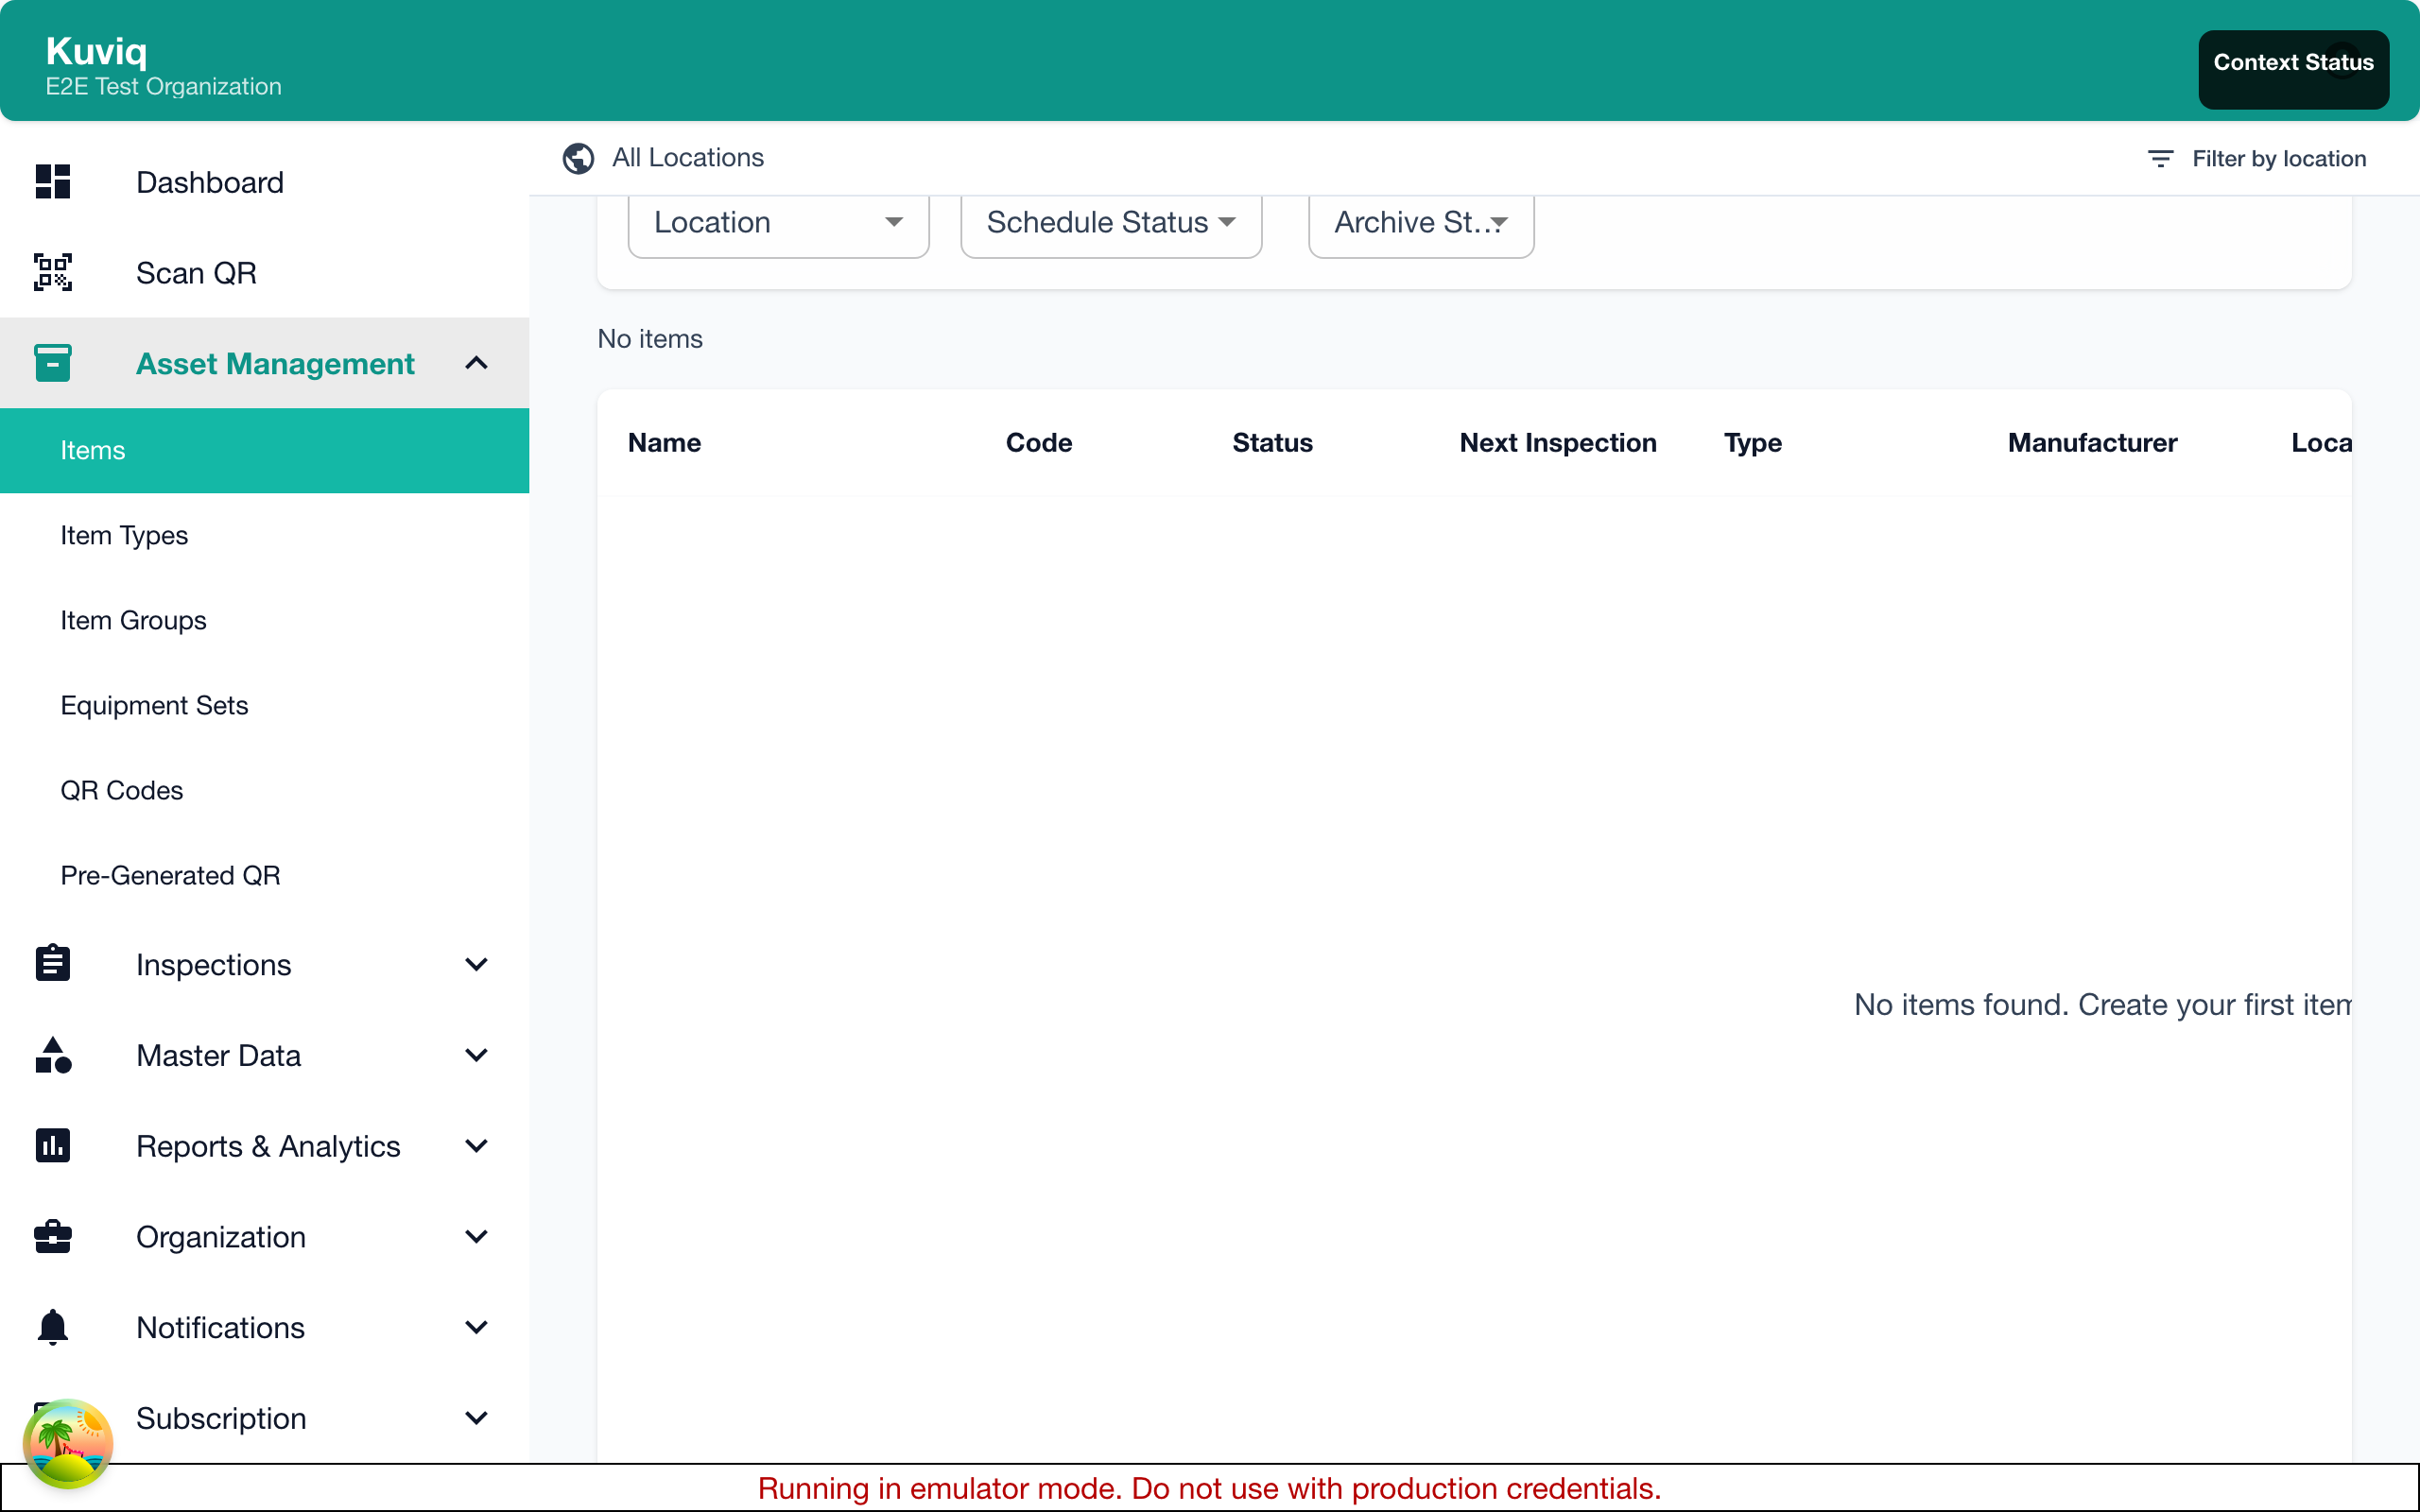Click the Notifications menu label
Viewport: 2420px width, 1512px height.
pos(220,1327)
